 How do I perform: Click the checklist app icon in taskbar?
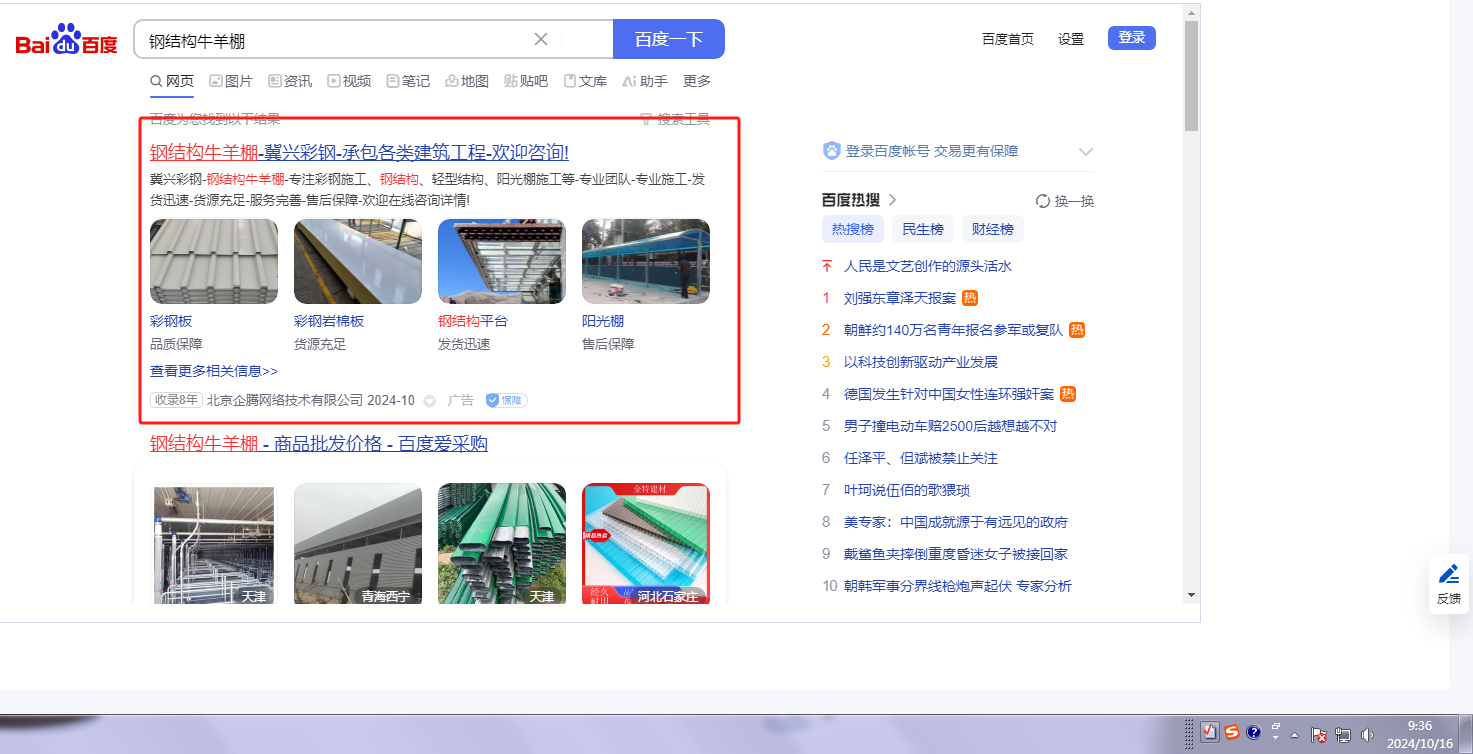(x=1210, y=732)
